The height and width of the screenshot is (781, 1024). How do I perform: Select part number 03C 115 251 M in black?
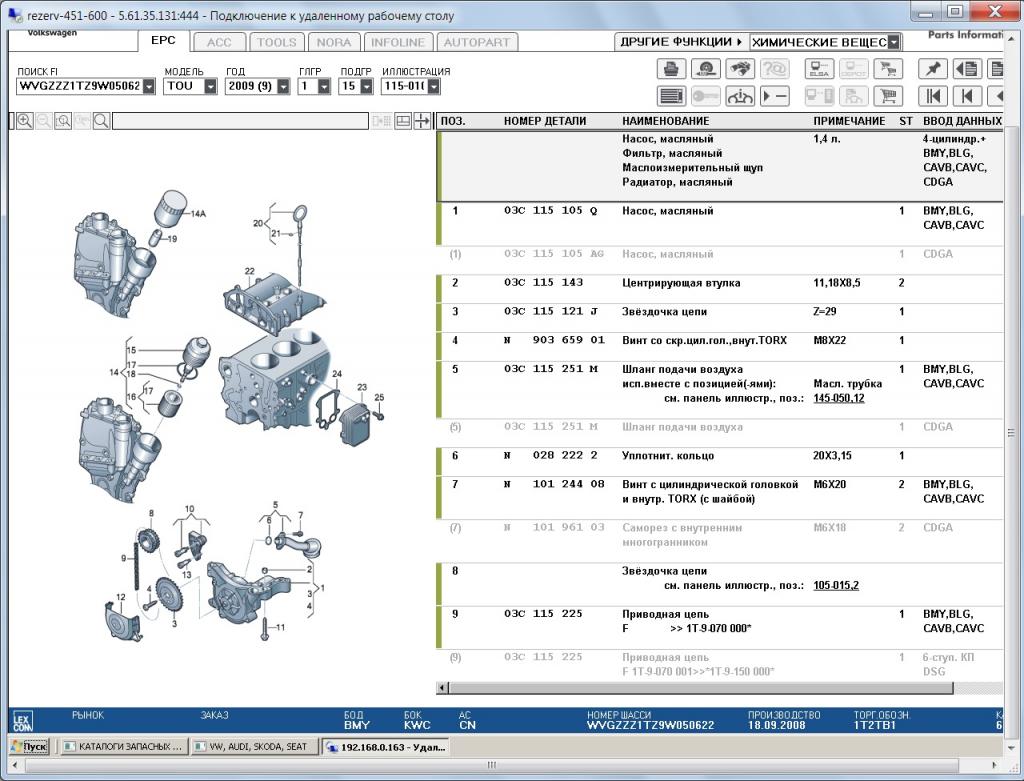[551, 369]
